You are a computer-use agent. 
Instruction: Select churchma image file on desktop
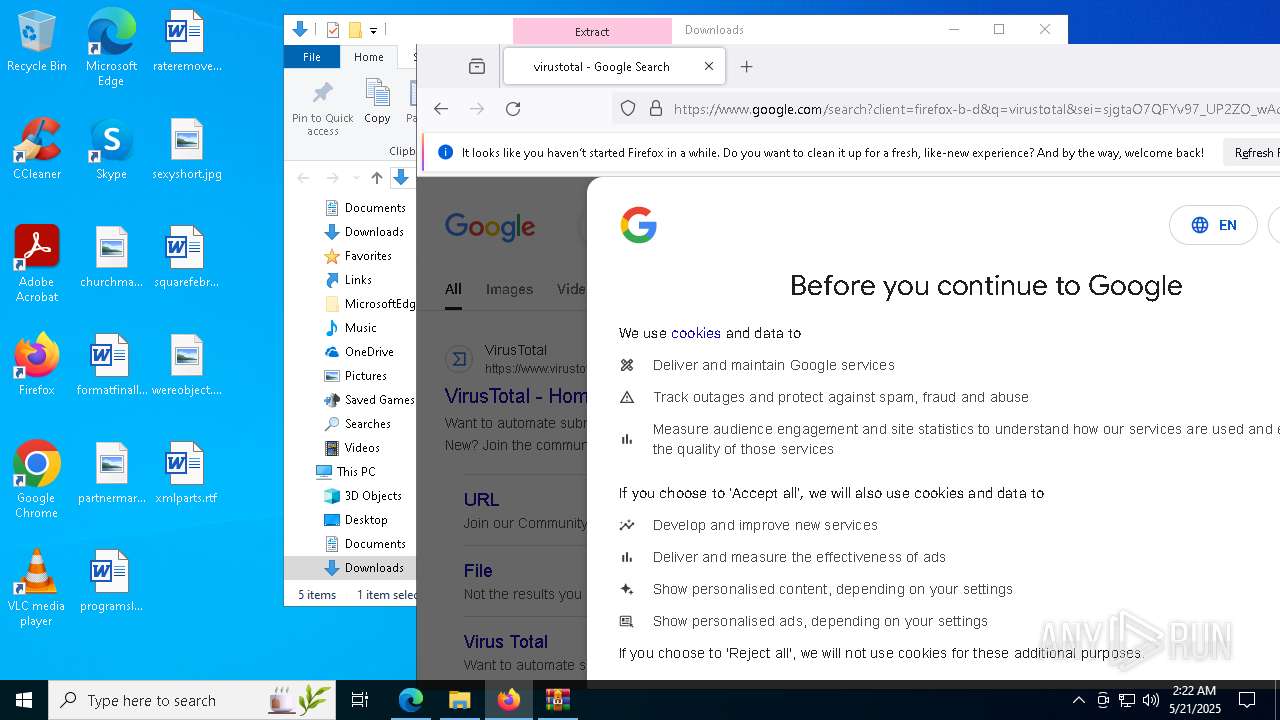pos(111,258)
